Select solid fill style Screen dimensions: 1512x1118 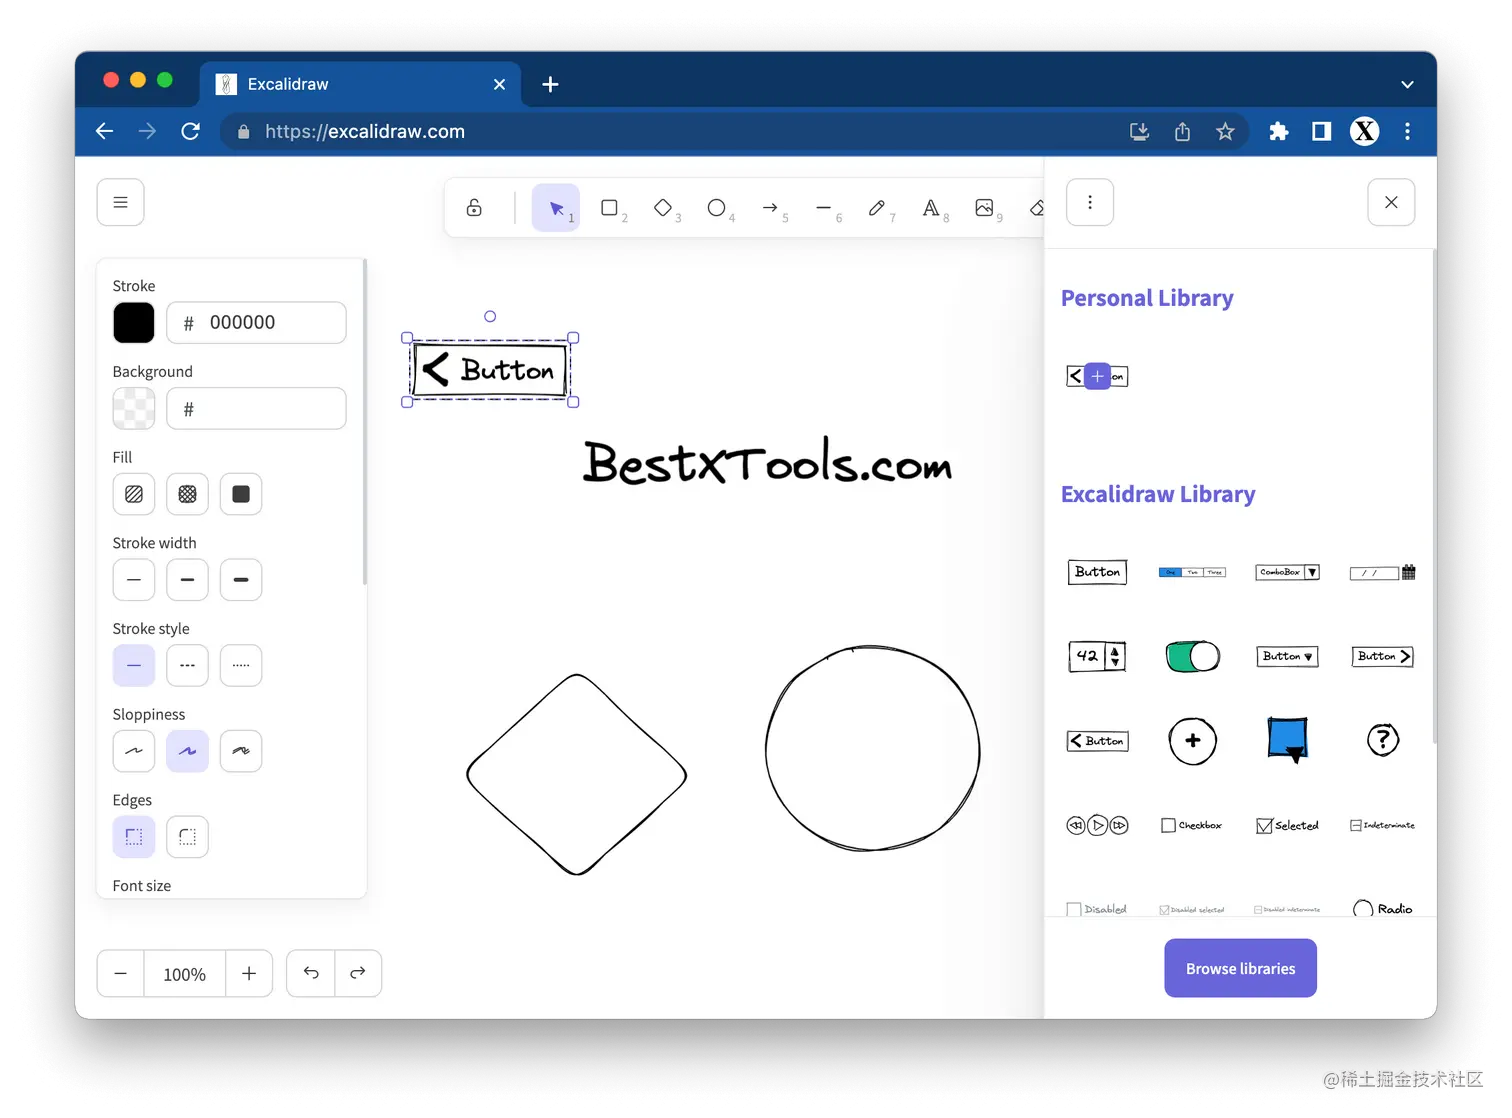(x=240, y=493)
